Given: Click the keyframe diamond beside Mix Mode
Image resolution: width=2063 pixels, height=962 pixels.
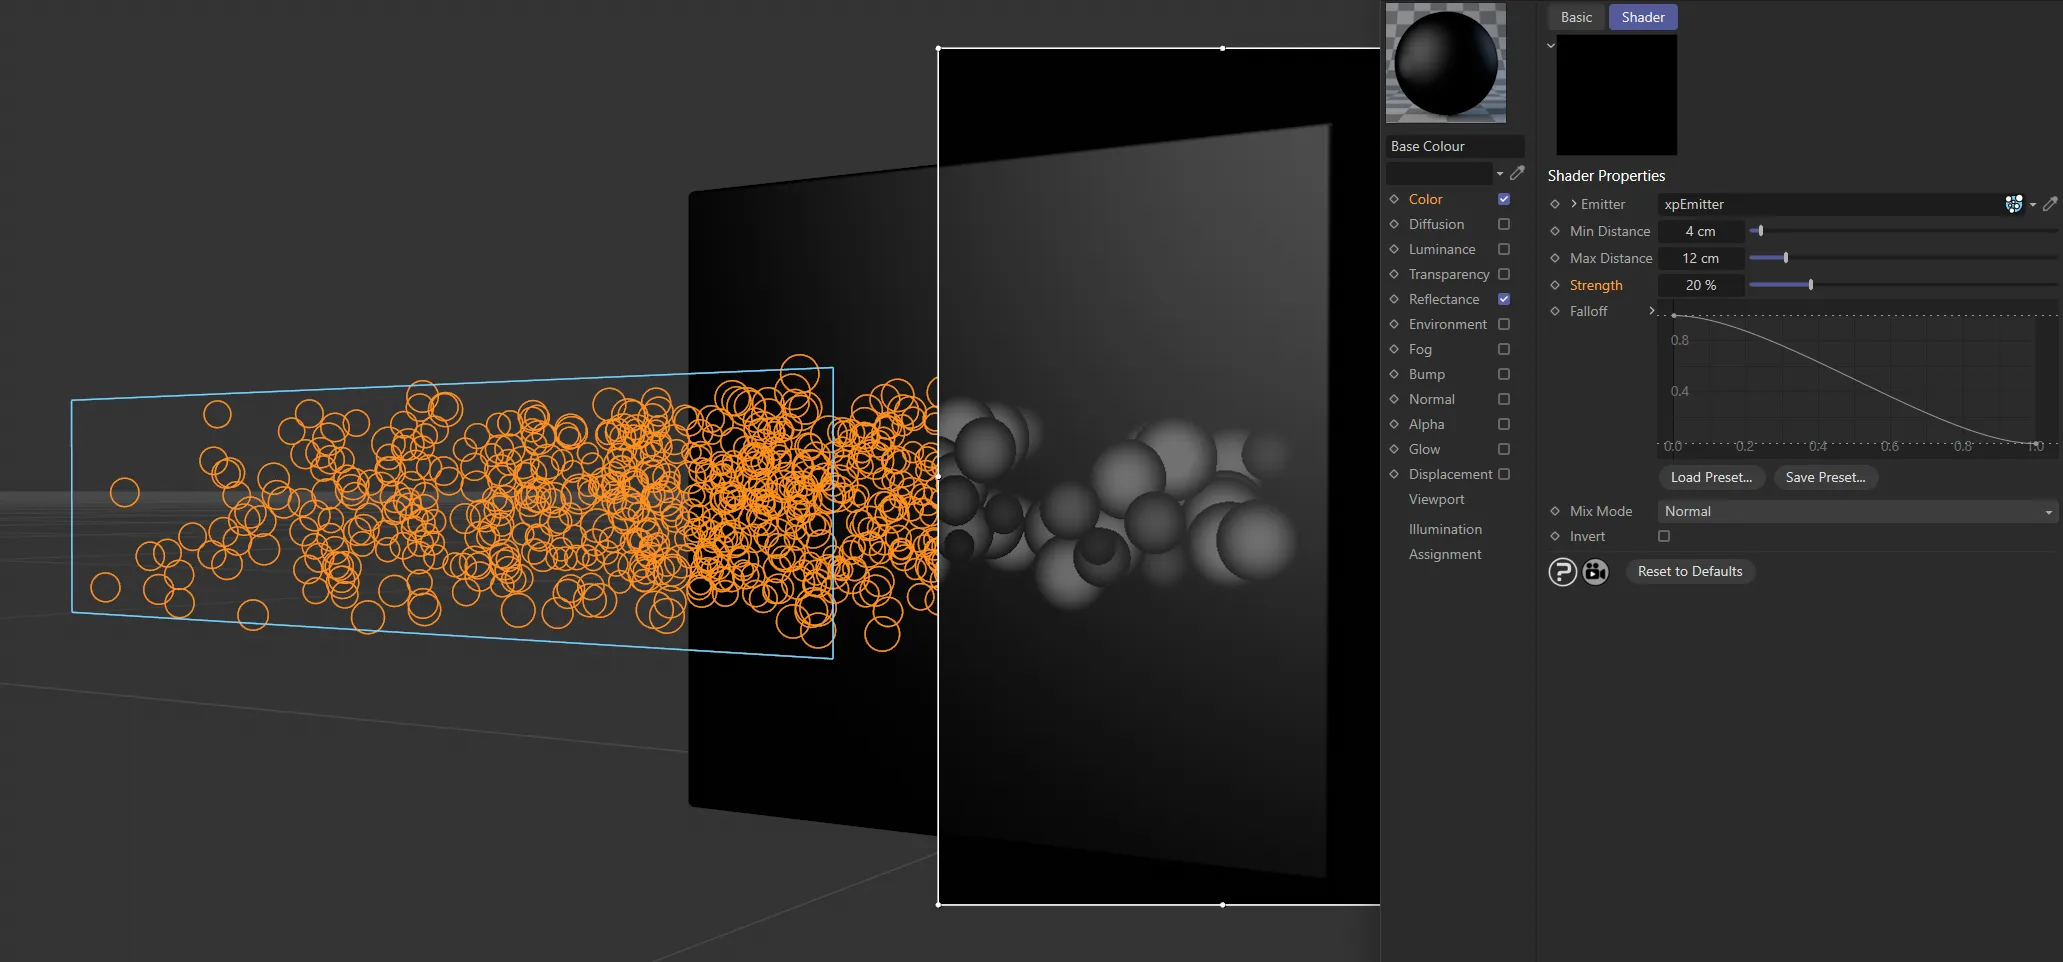Looking at the screenshot, I should [x=1555, y=511].
